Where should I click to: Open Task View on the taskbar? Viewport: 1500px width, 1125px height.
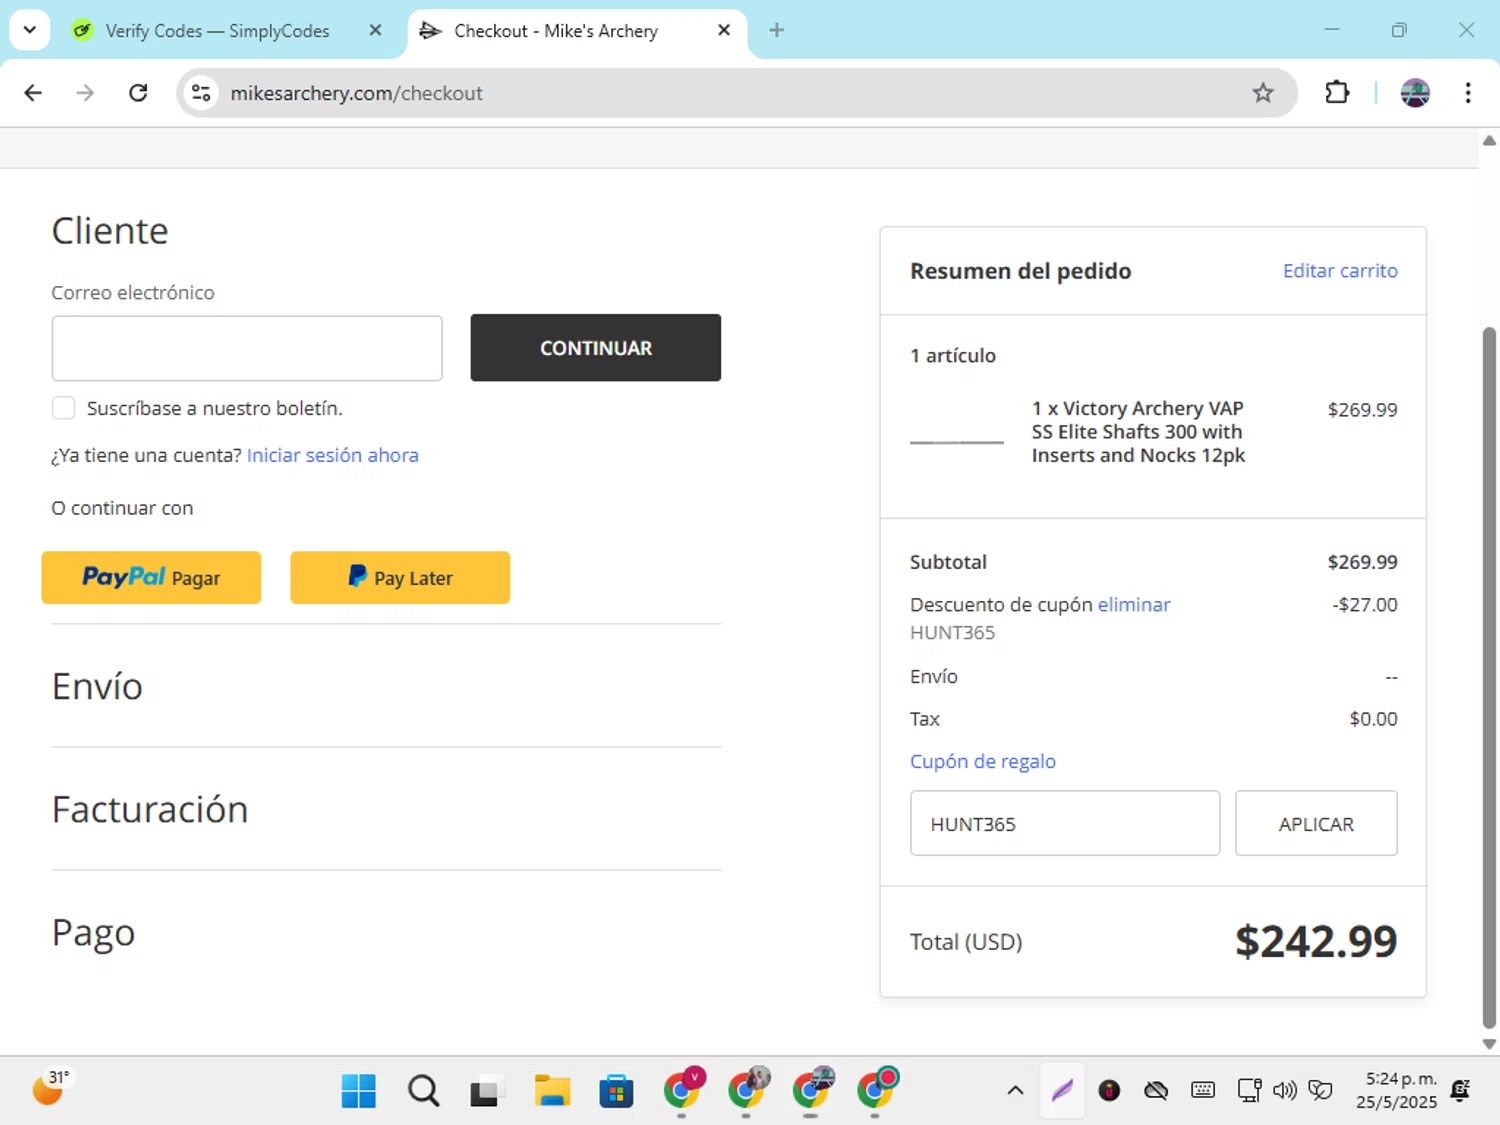pyautogui.click(x=487, y=1090)
